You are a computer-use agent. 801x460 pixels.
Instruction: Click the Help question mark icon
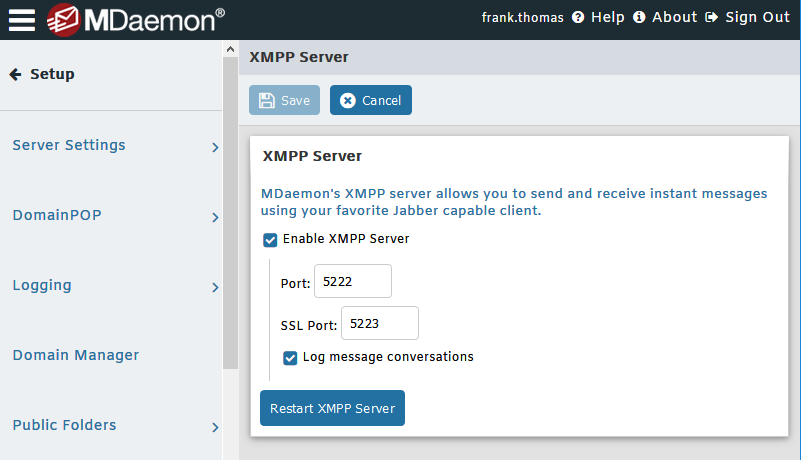click(578, 18)
